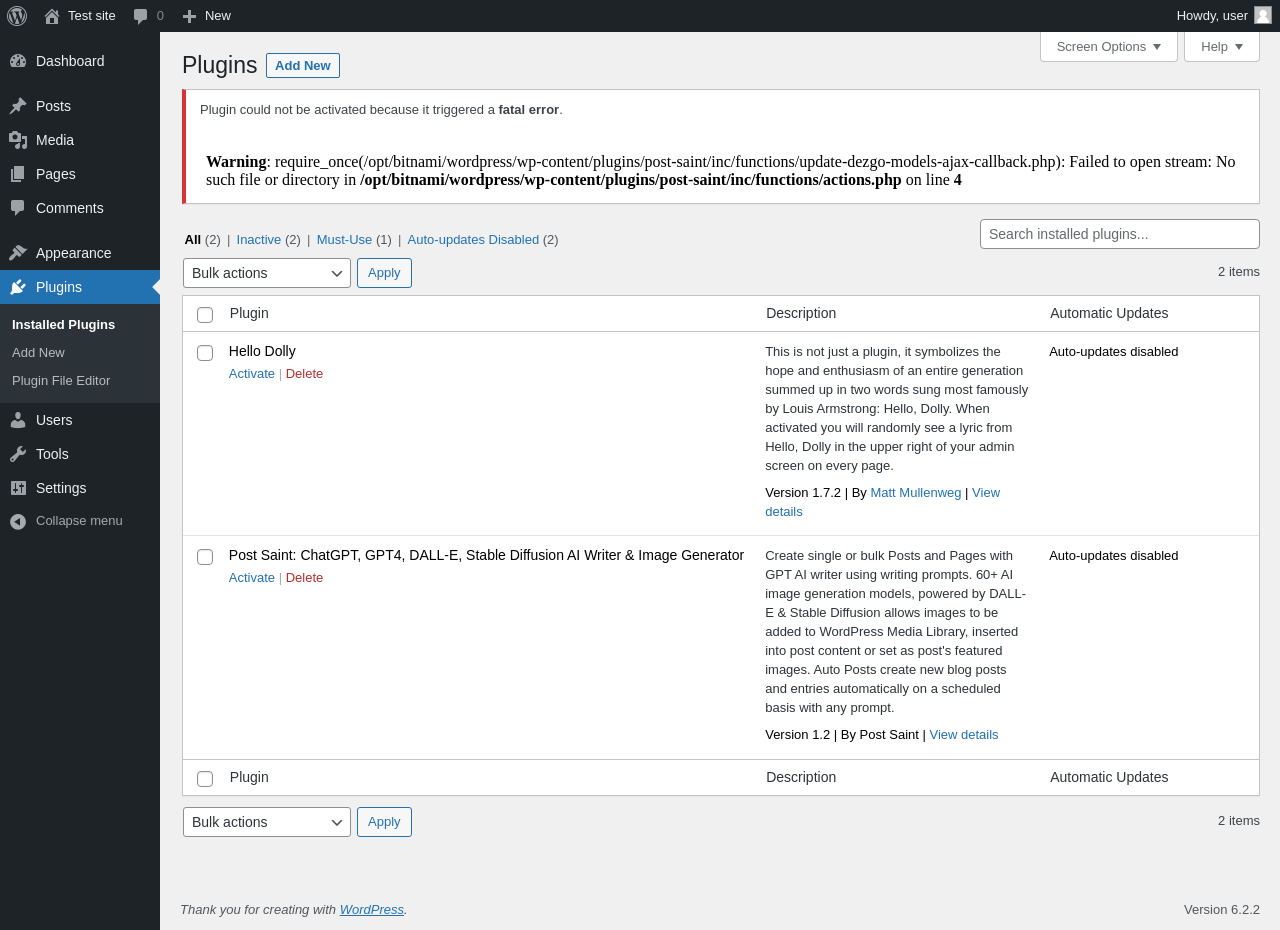The width and height of the screenshot is (1280, 930).
Task: Click the Search installed plugins field
Action: (1120, 234)
